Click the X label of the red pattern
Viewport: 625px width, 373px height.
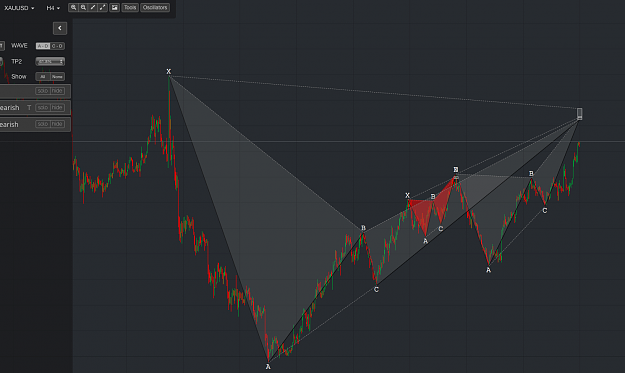(x=407, y=195)
